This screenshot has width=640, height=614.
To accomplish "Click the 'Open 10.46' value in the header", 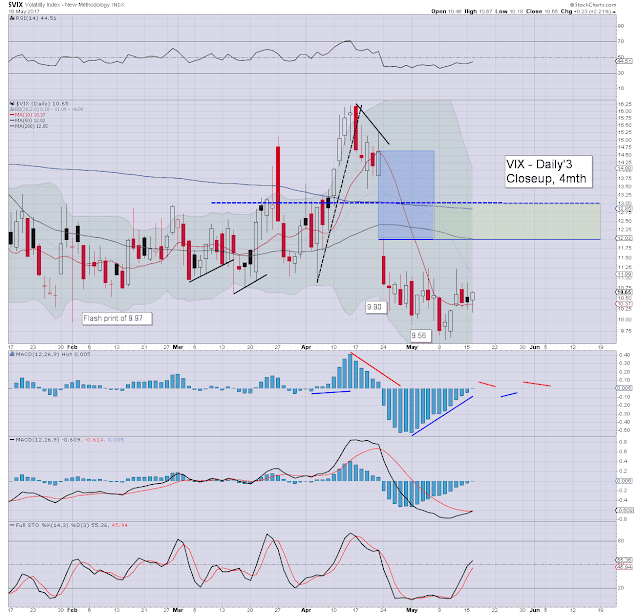I will [446, 11].
